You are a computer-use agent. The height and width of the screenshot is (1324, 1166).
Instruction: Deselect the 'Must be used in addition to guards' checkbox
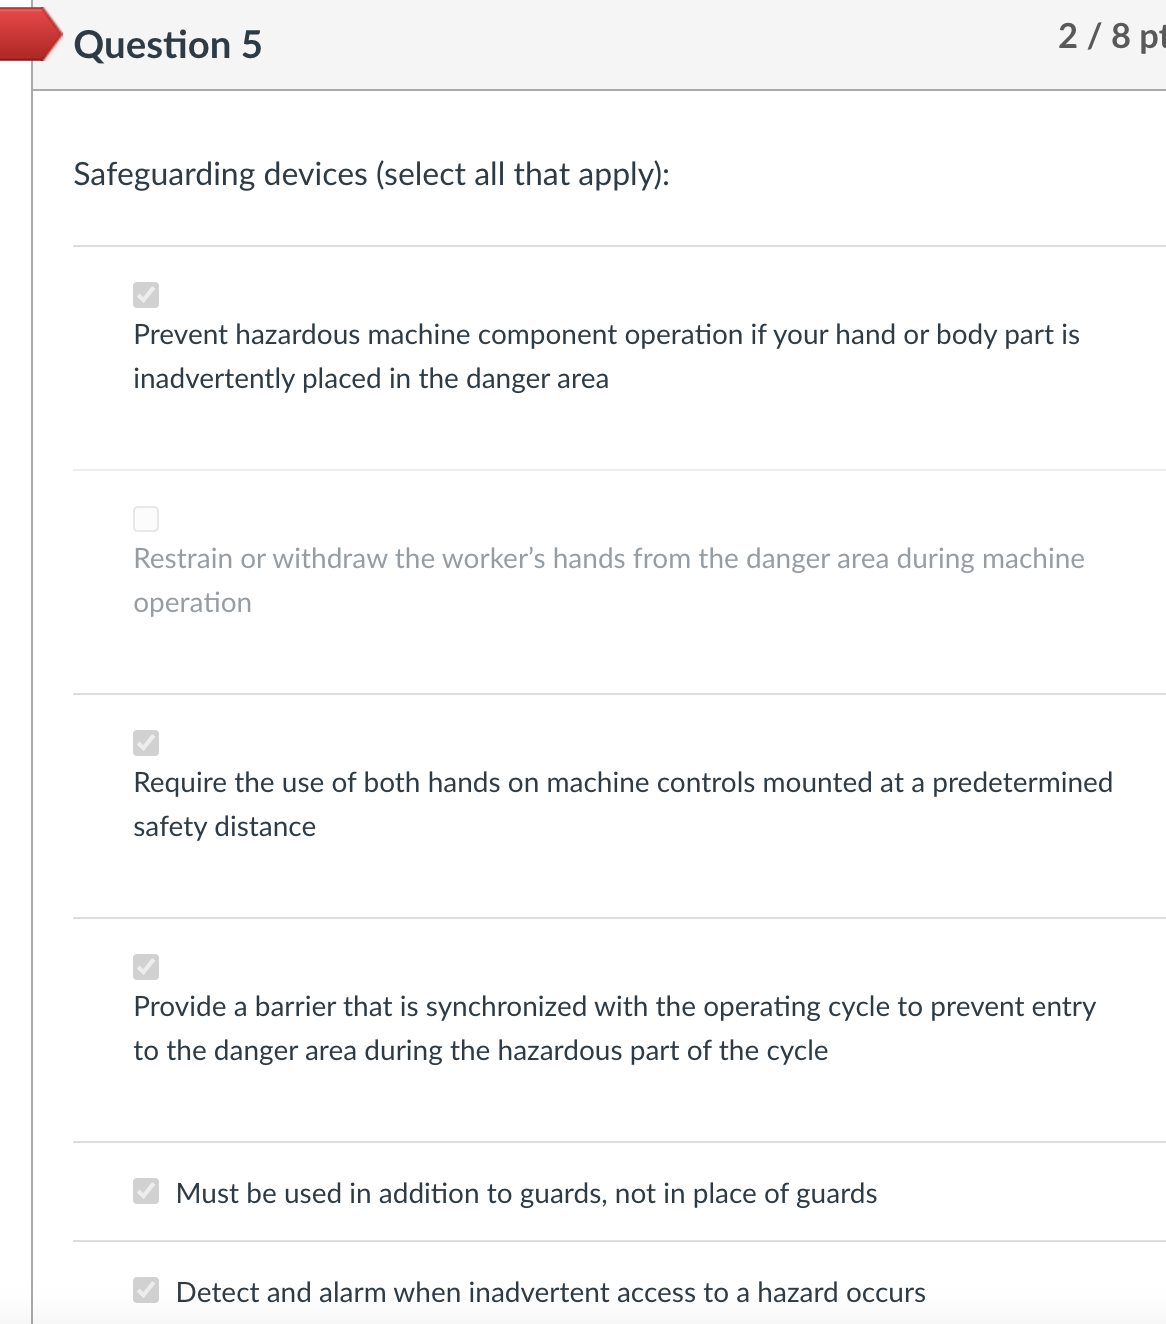click(145, 1190)
